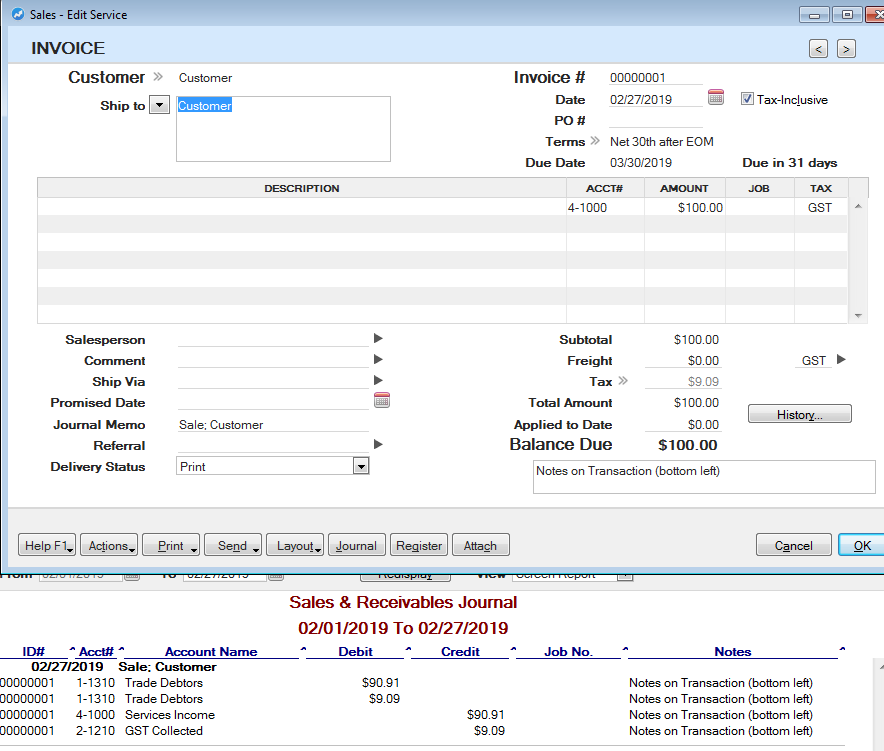Open the Ship to dropdown arrow

tap(159, 106)
